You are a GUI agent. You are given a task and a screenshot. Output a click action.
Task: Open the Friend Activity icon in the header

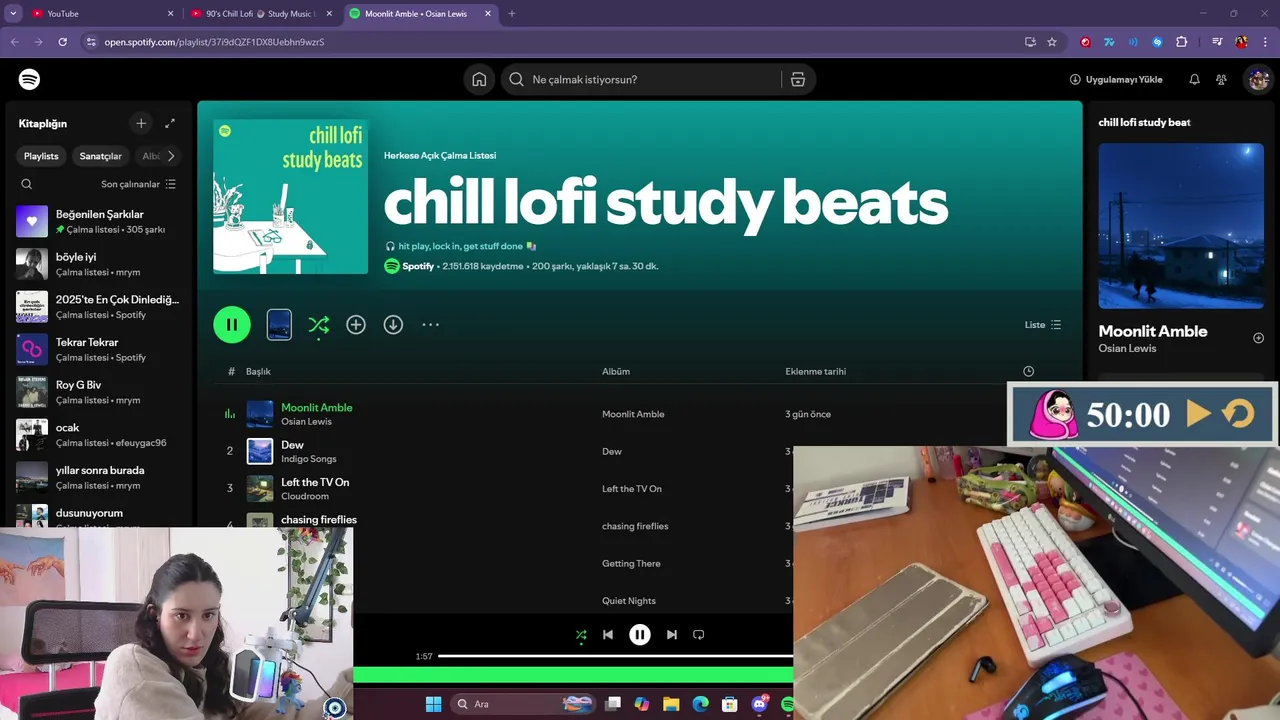[1221, 79]
